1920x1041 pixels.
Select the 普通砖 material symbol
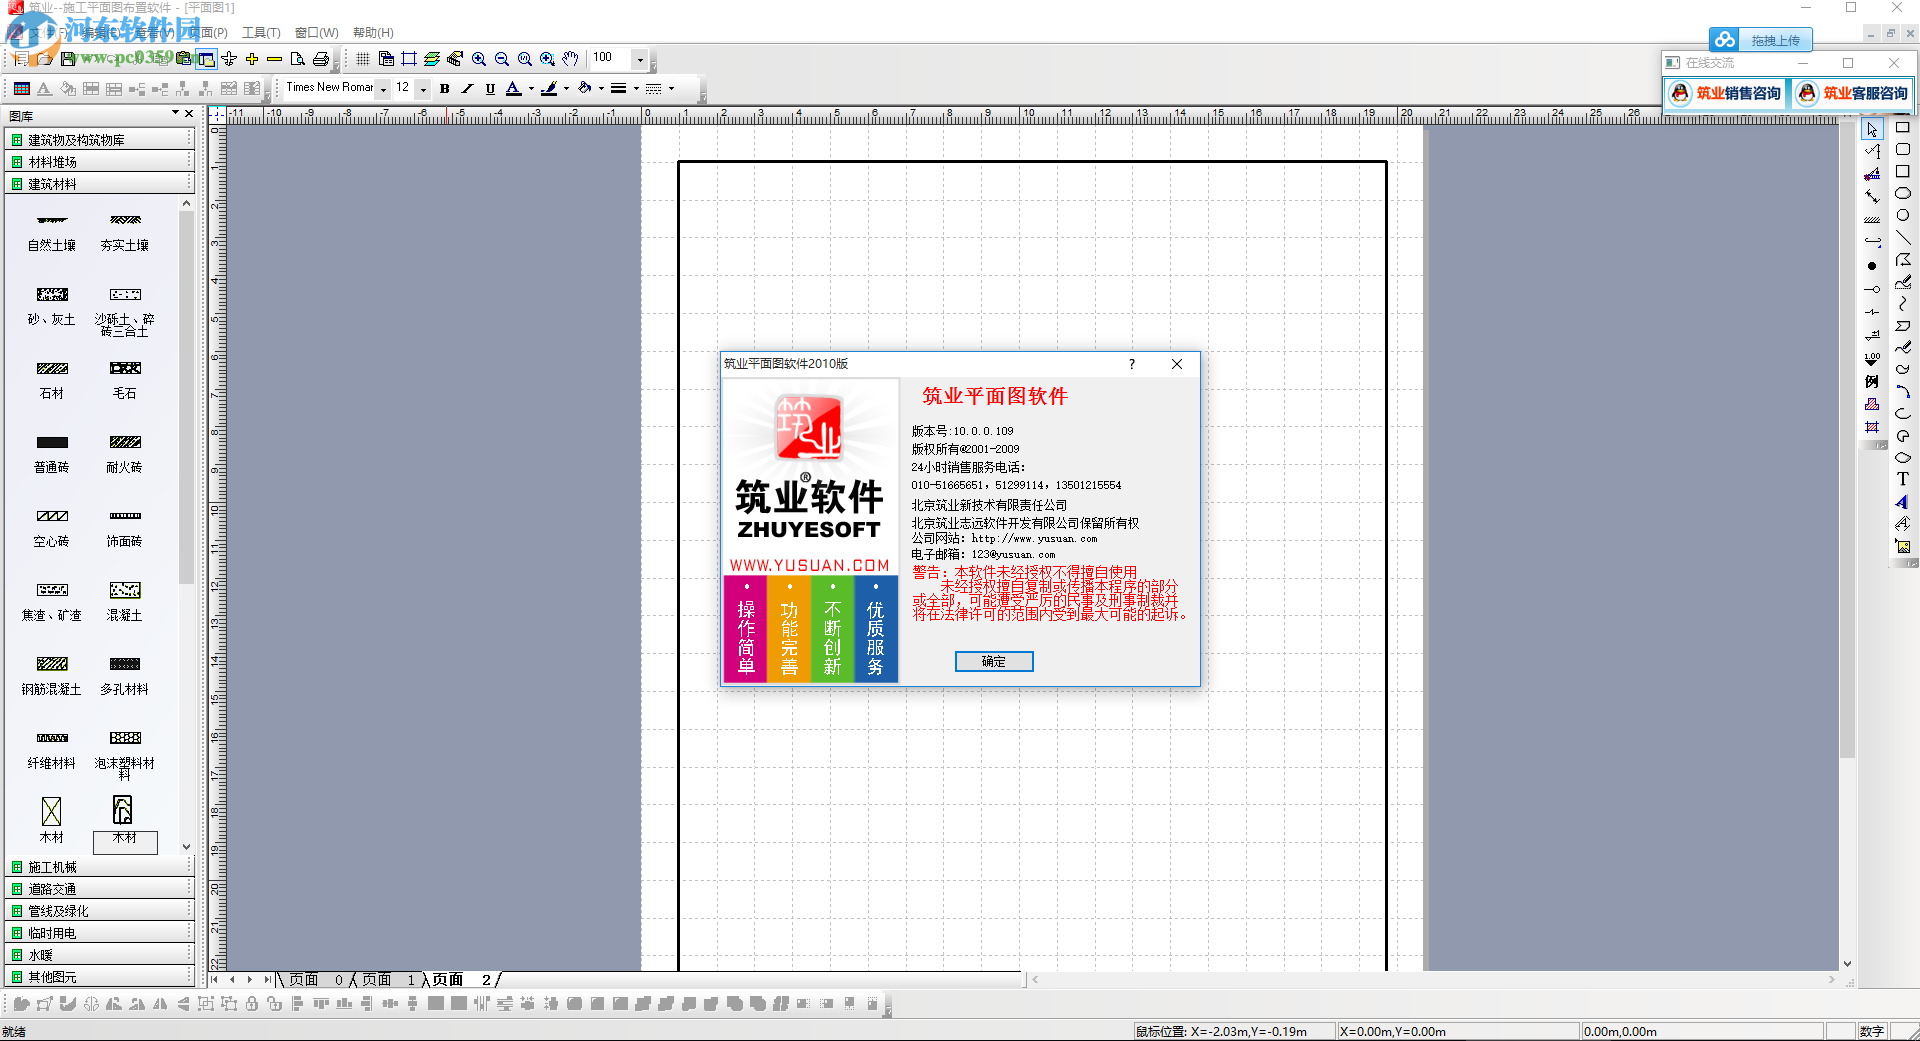pyautogui.click(x=52, y=453)
